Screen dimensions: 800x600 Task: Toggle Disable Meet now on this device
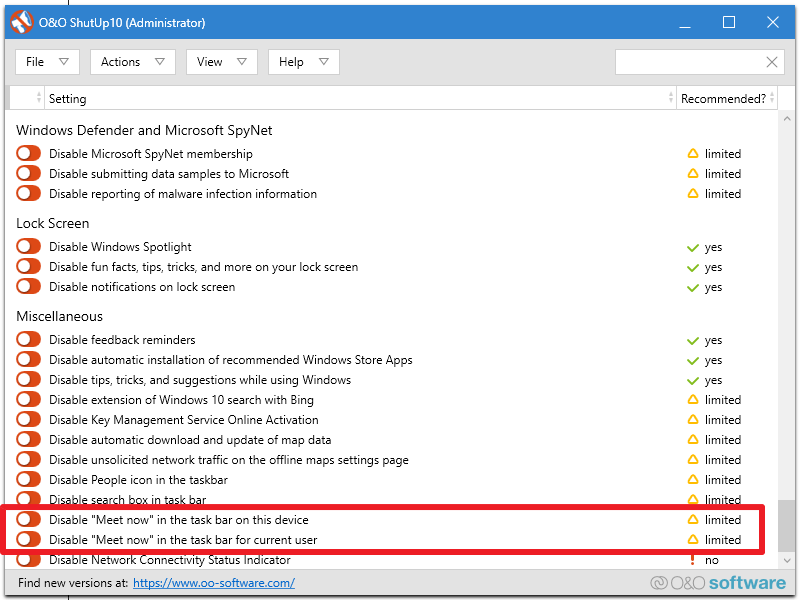click(x=28, y=519)
